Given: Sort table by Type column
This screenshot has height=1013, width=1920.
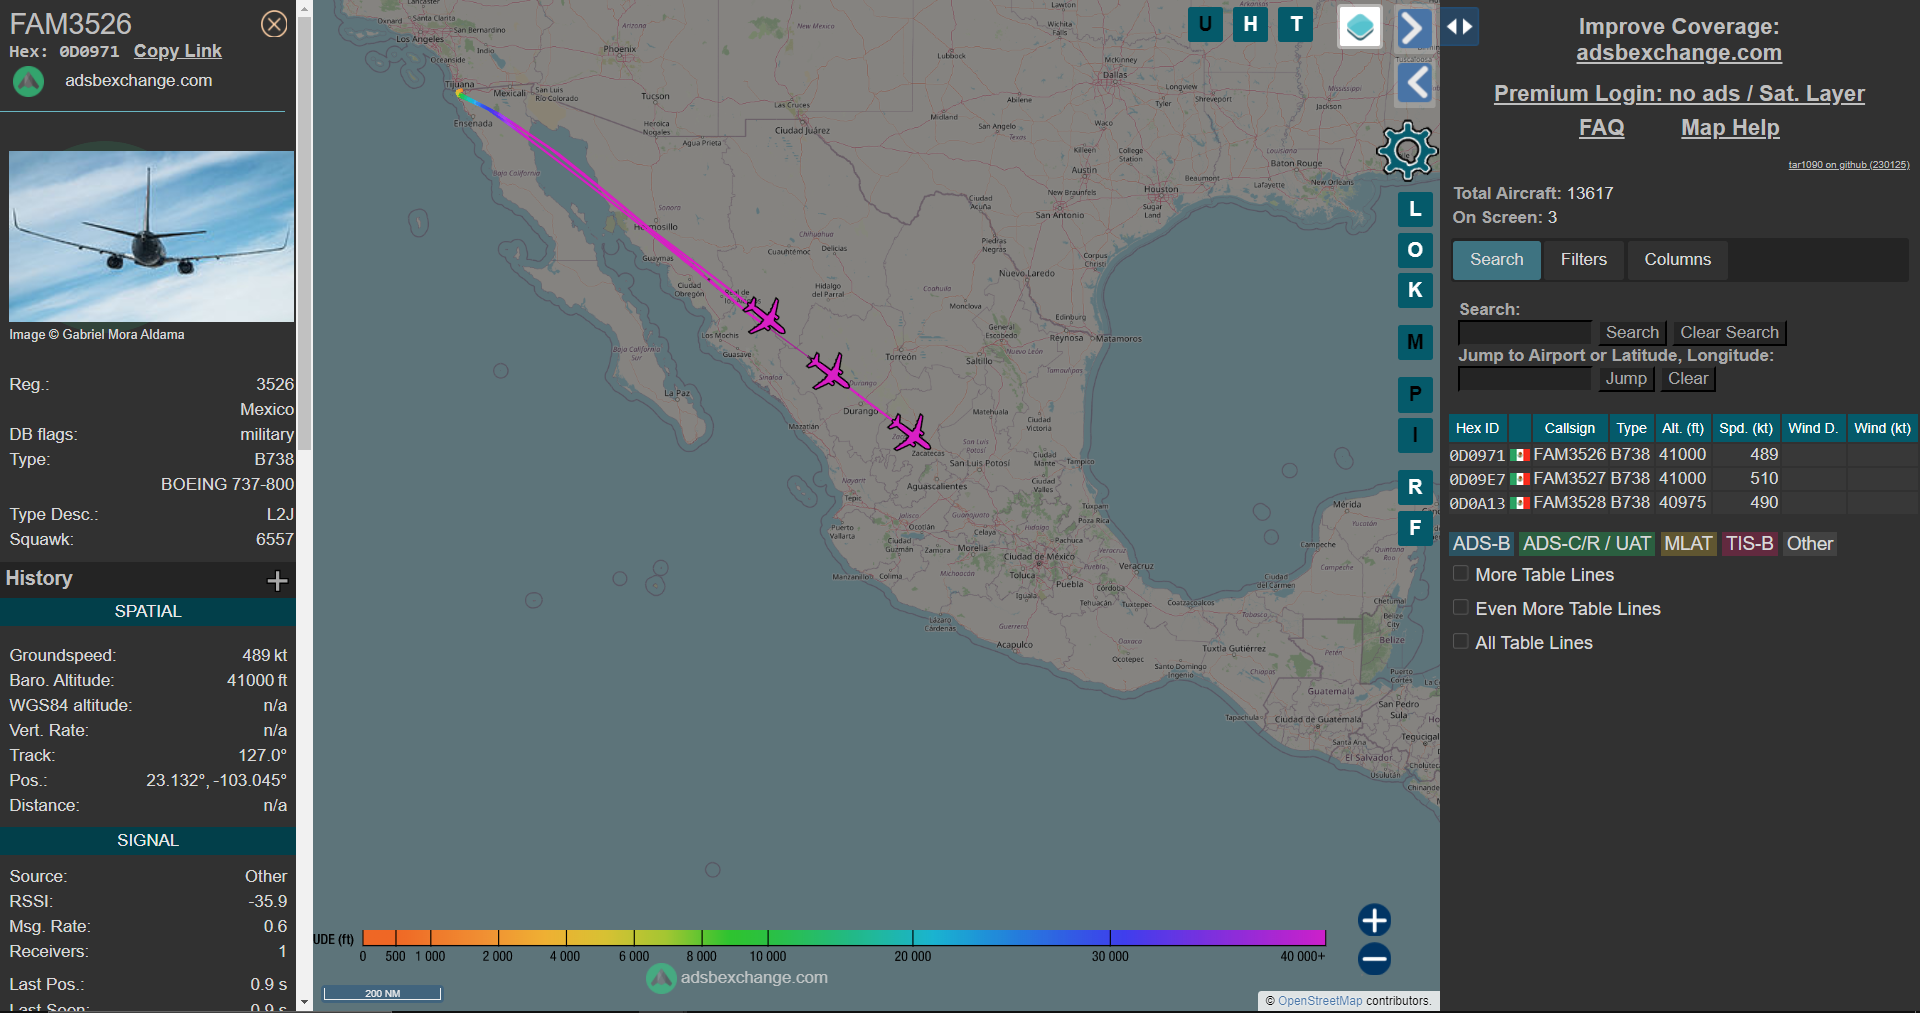Looking at the screenshot, I should click(1631, 428).
